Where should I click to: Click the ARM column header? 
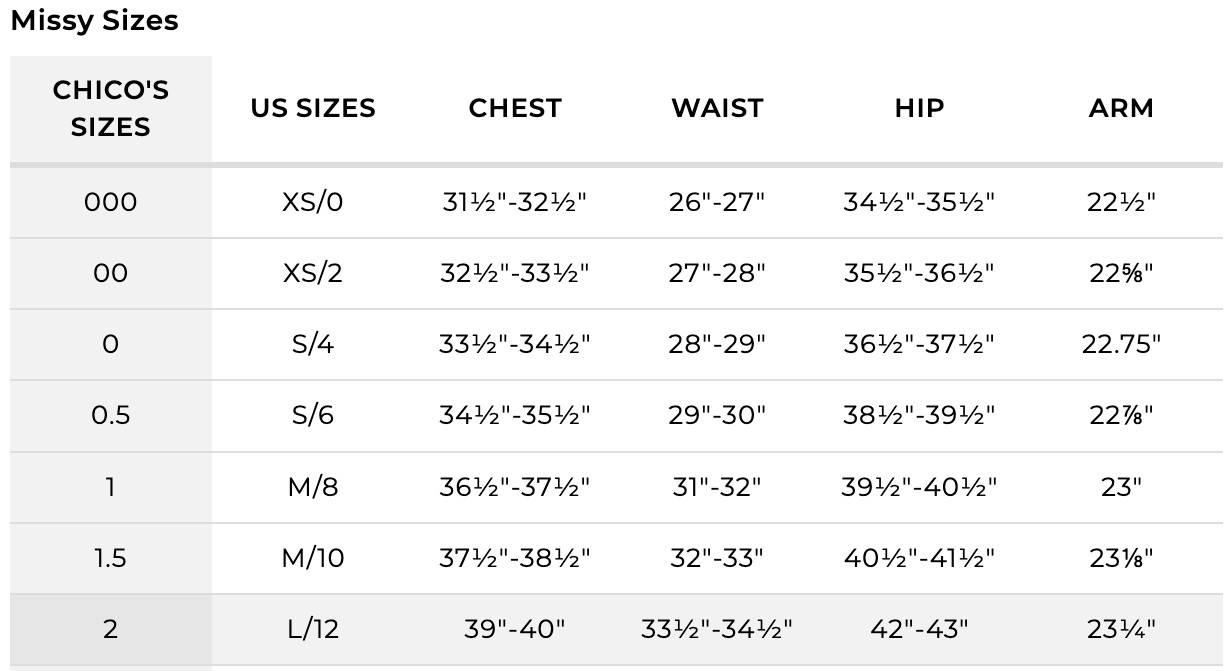[1121, 108]
